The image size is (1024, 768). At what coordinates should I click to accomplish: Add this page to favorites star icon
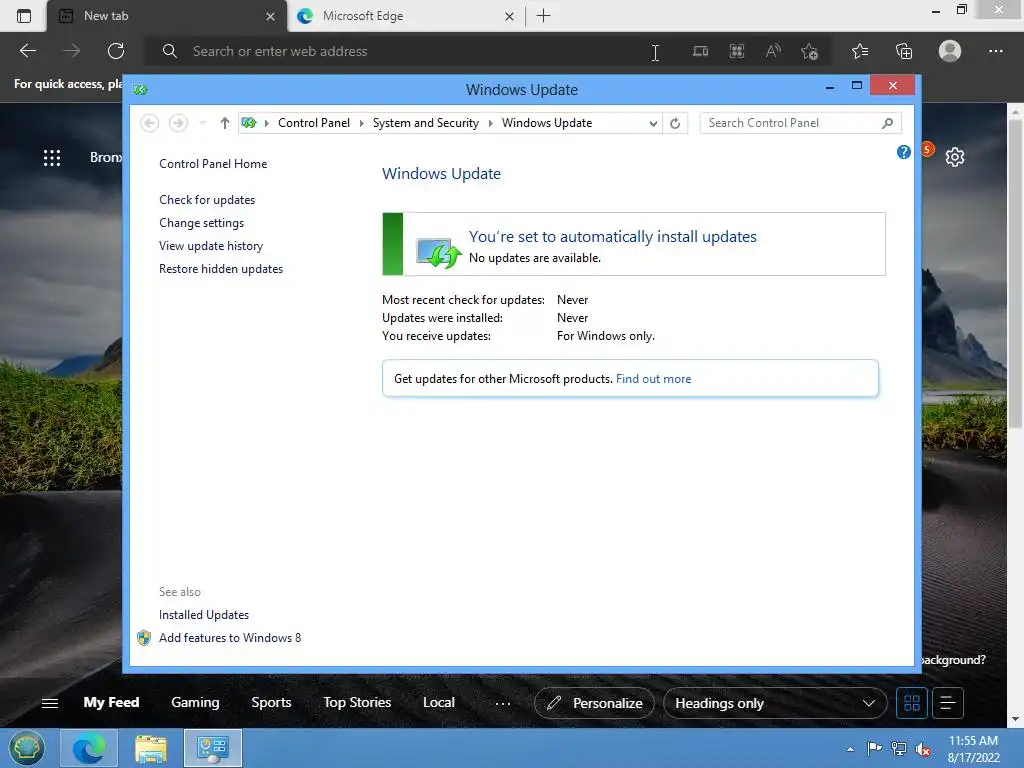[810, 51]
